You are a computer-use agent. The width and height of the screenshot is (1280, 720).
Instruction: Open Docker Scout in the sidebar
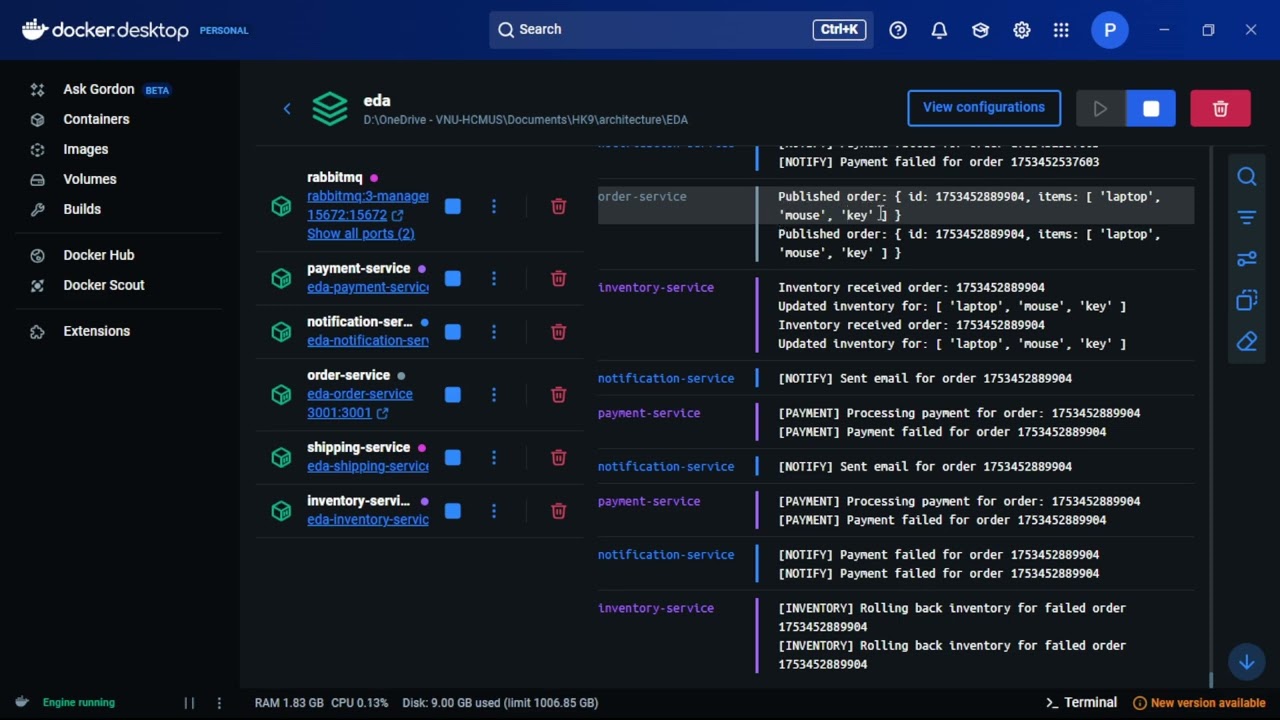[103, 285]
